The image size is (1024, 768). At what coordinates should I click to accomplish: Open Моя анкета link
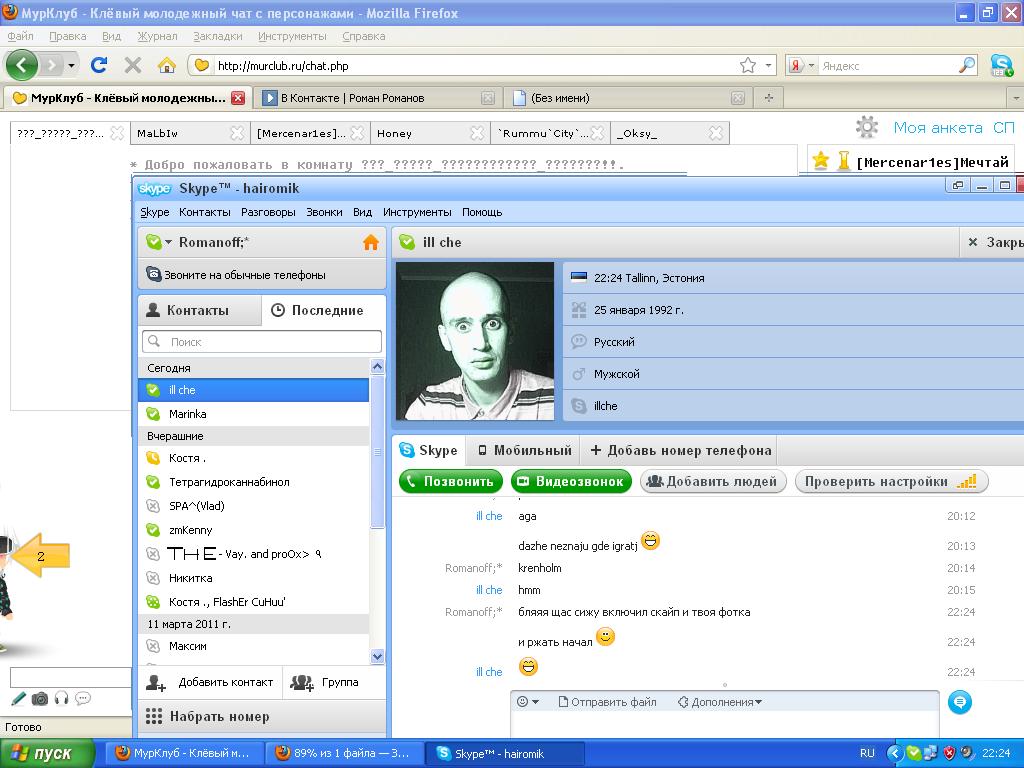[938, 127]
